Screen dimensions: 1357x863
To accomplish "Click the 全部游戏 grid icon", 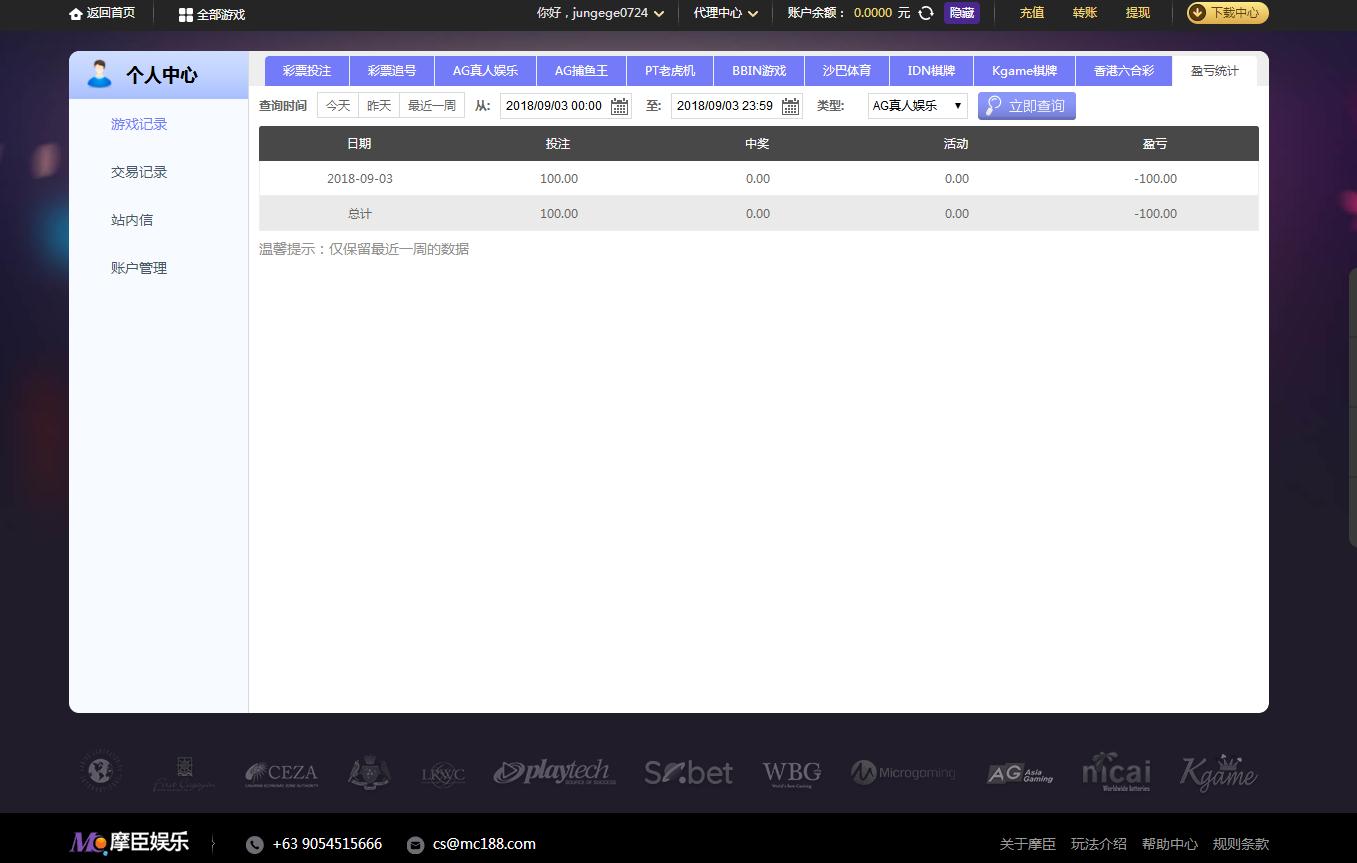I will point(184,14).
